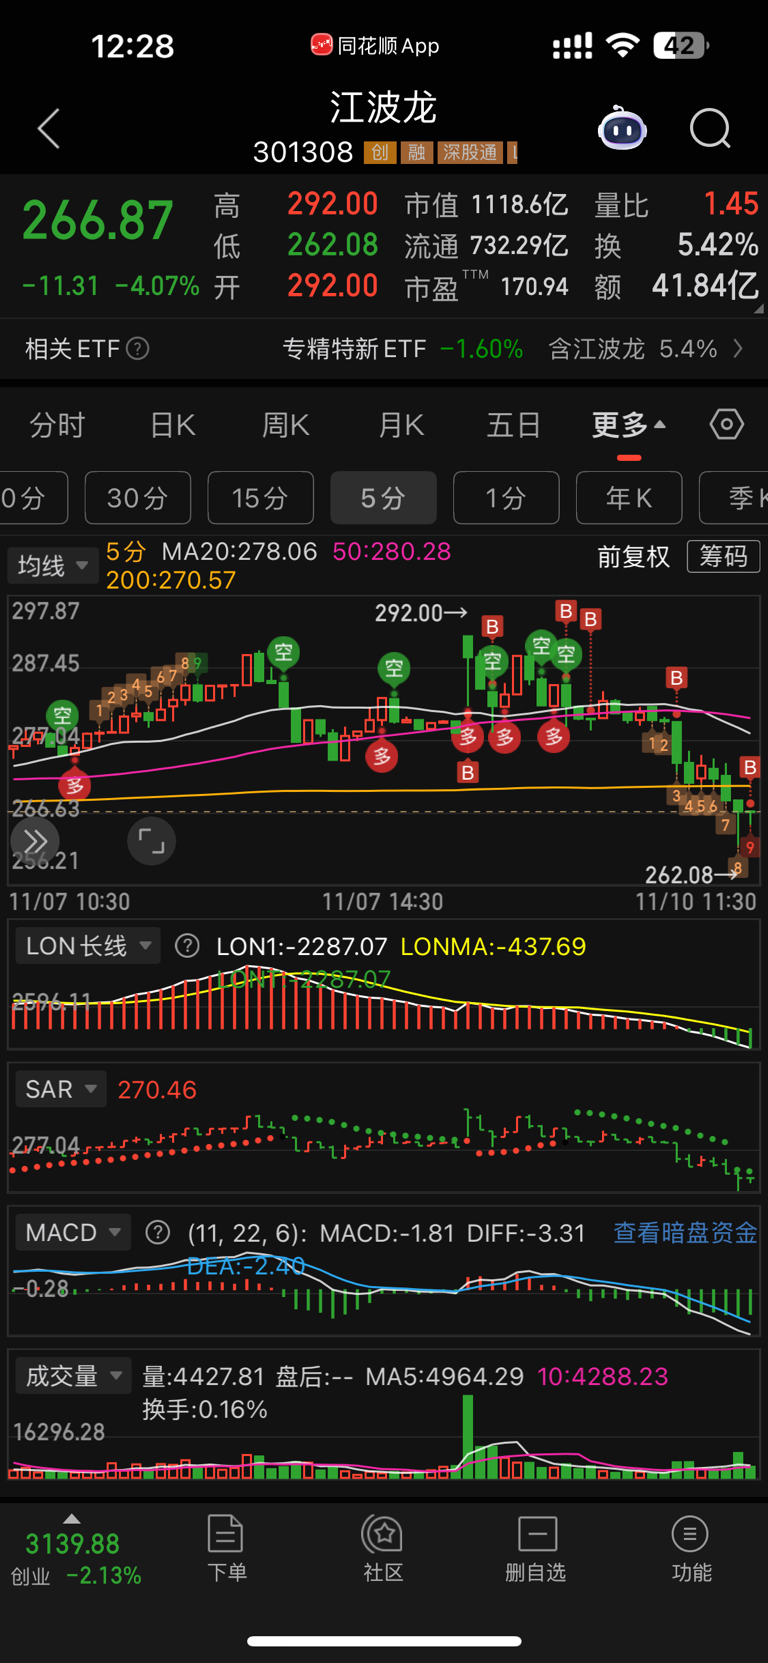Screen dimensions: 768x1663
Task: Open MACD indicator dropdown
Action: tap(72, 1232)
